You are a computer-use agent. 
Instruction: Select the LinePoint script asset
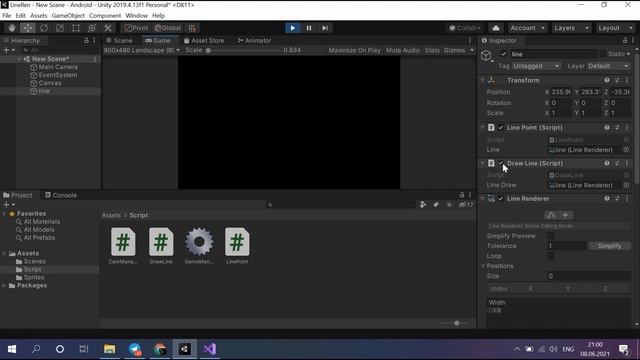pyautogui.click(x=237, y=246)
